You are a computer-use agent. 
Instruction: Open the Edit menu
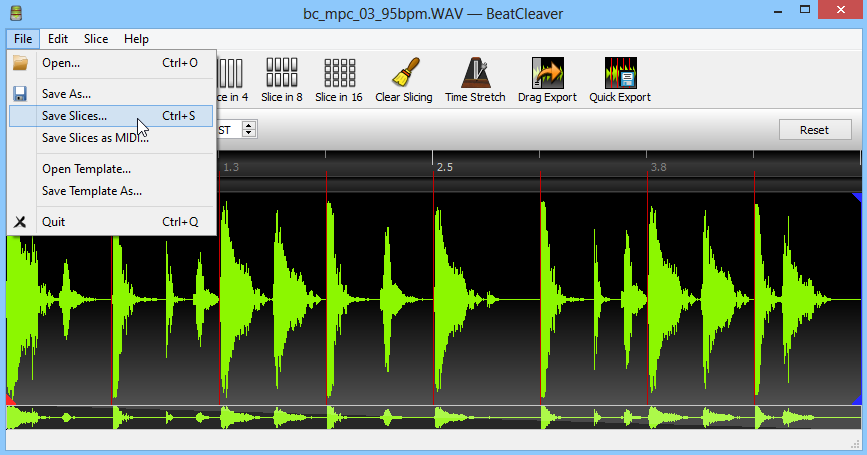(58, 39)
